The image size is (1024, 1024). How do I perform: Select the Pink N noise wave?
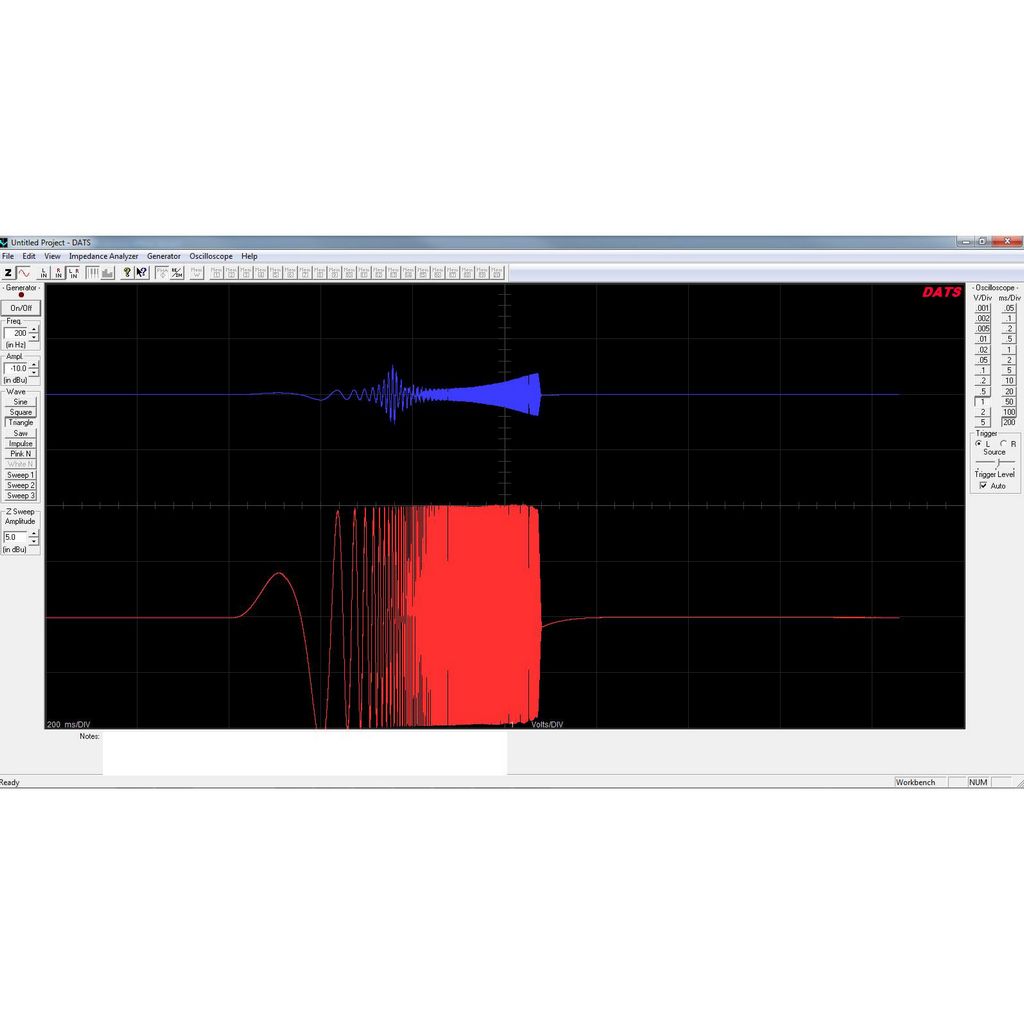click(x=20, y=454)
